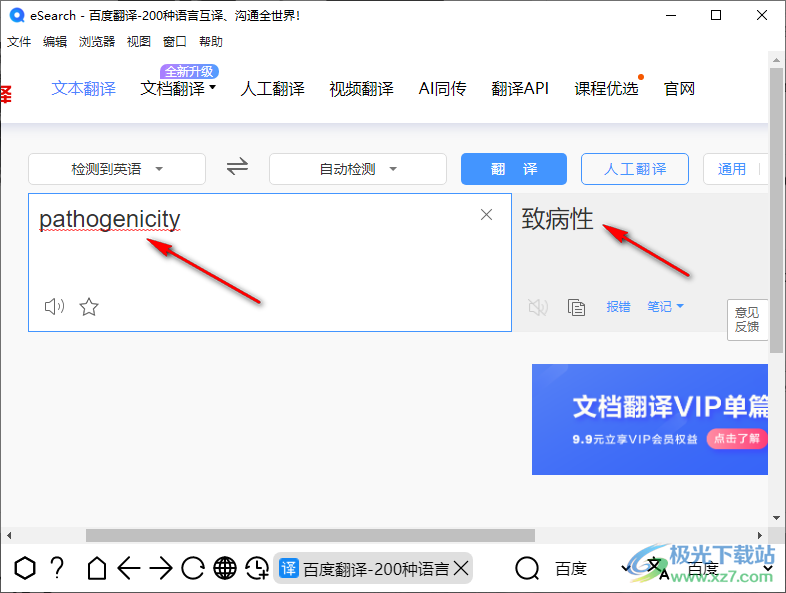Copy the translation result icon

click(576, 307)
